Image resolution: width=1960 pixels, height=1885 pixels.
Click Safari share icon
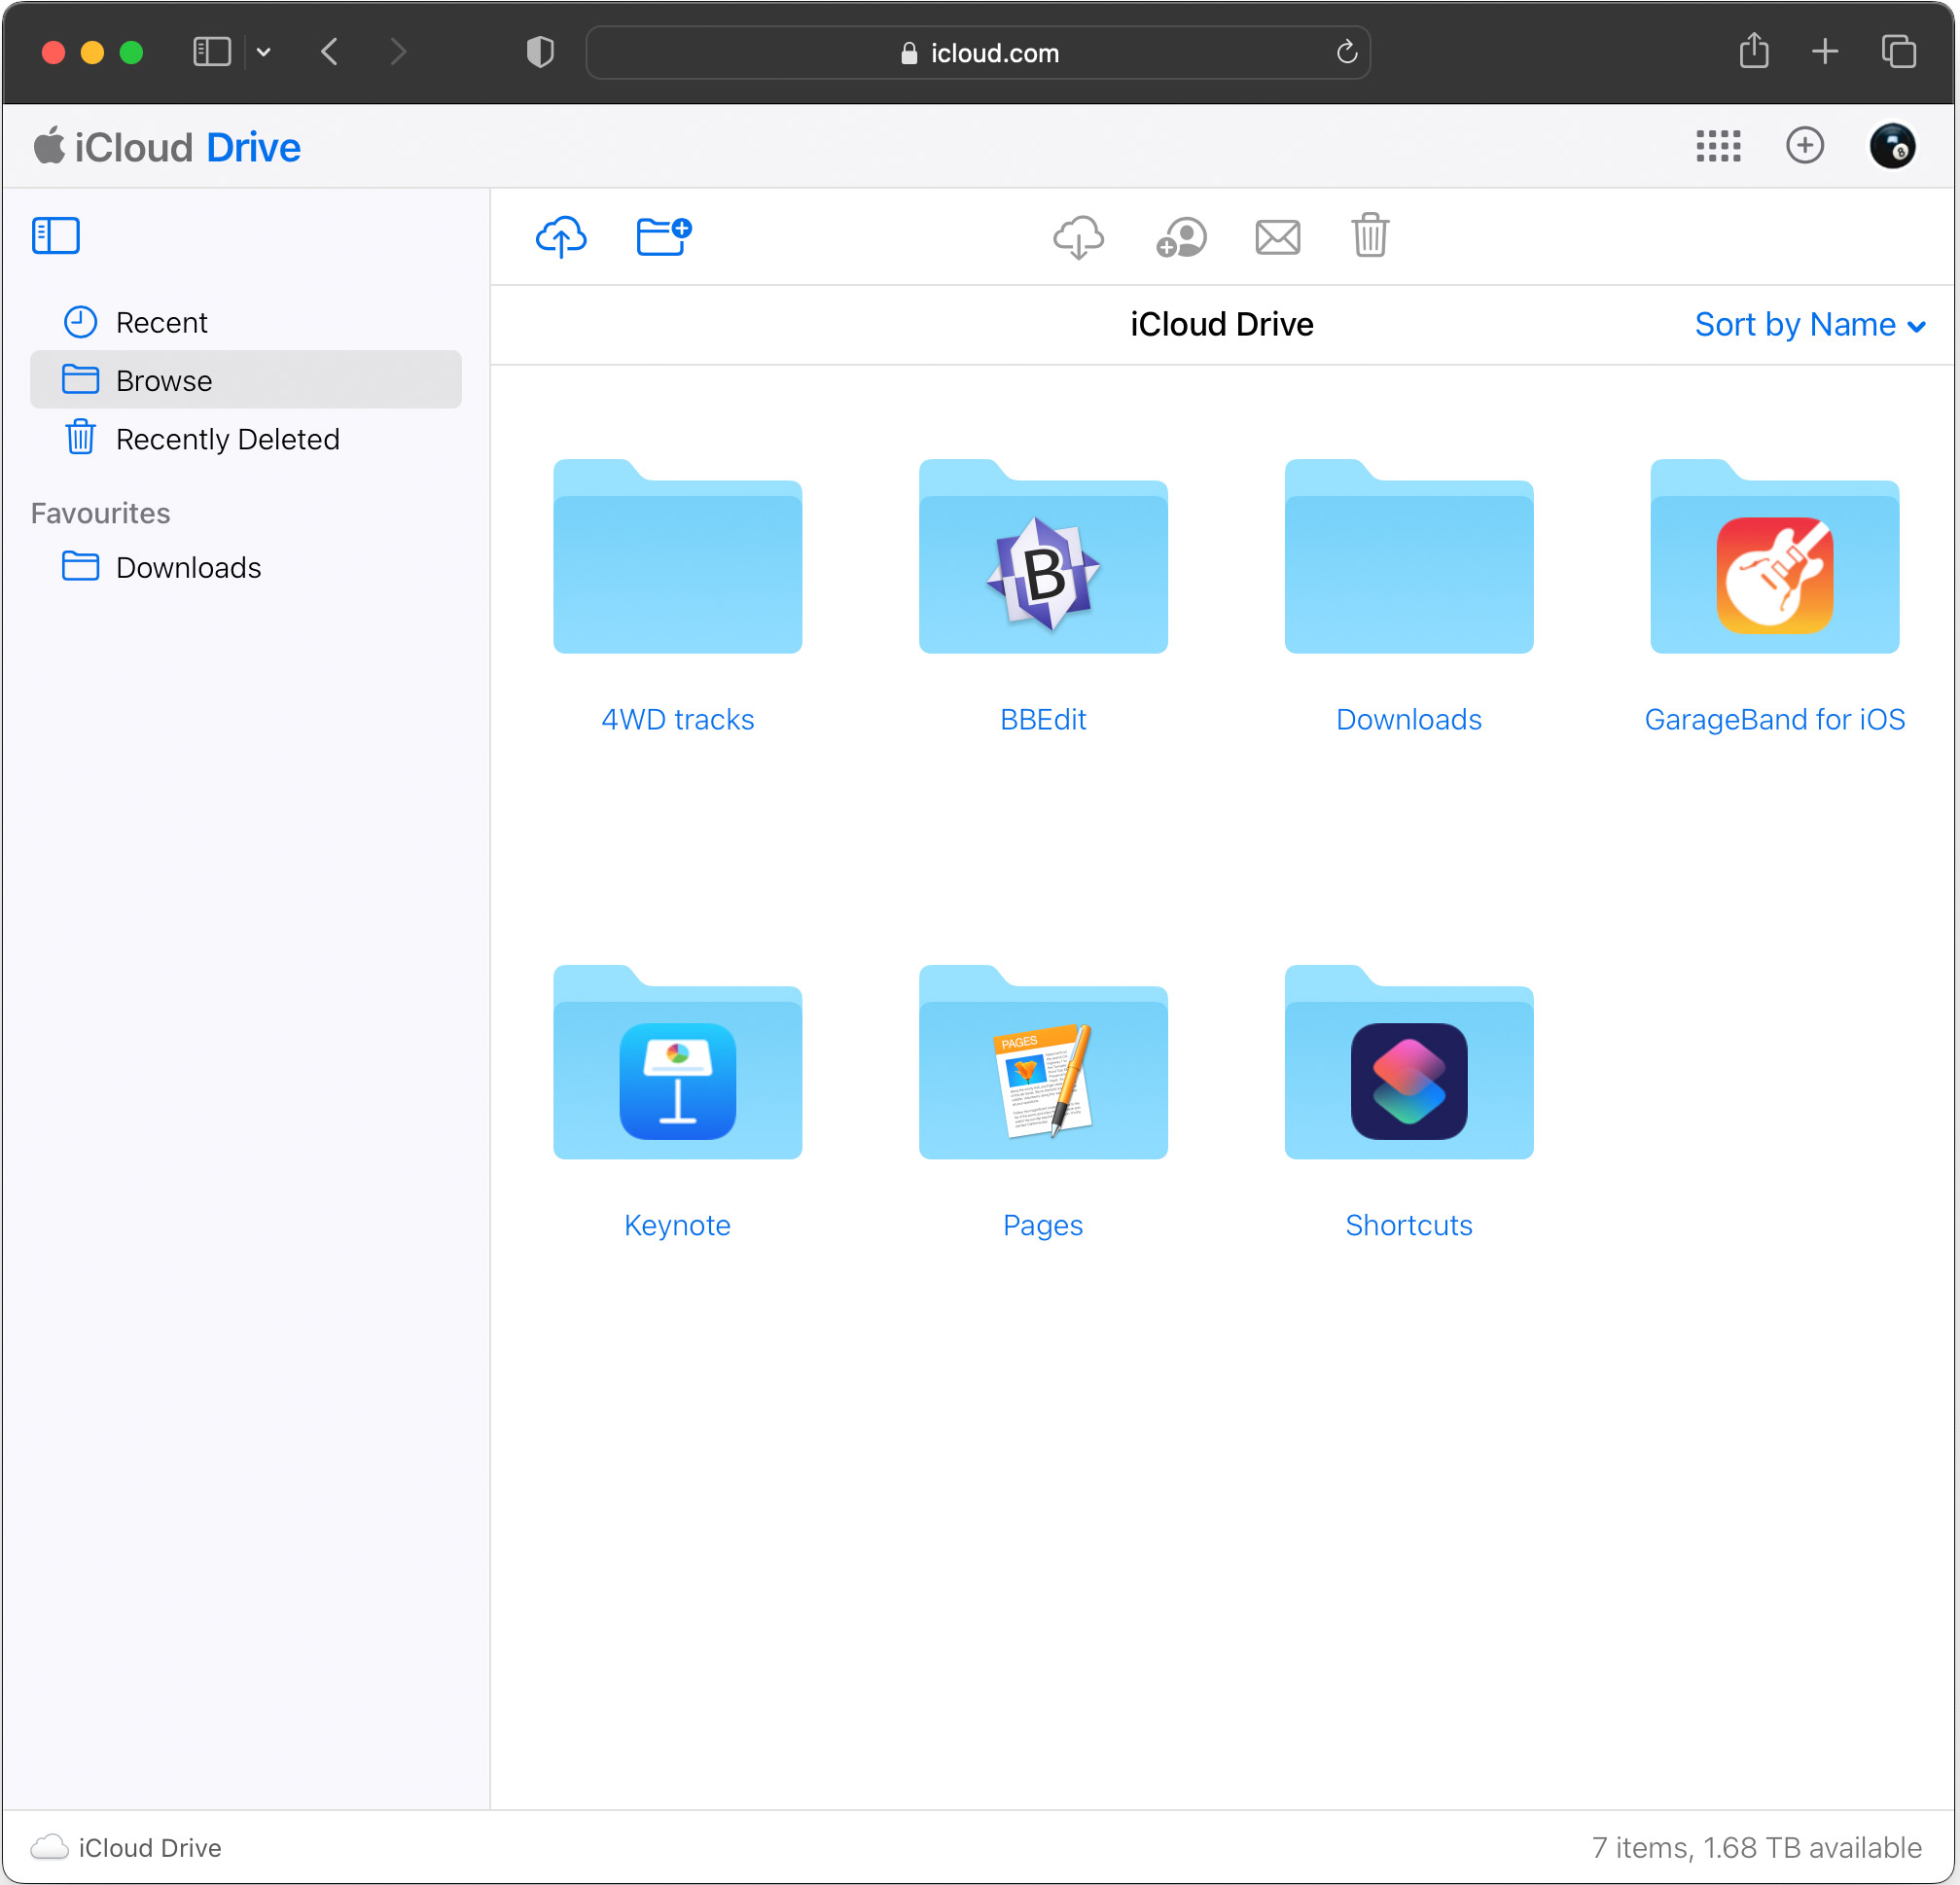[x=1754, y=51]
